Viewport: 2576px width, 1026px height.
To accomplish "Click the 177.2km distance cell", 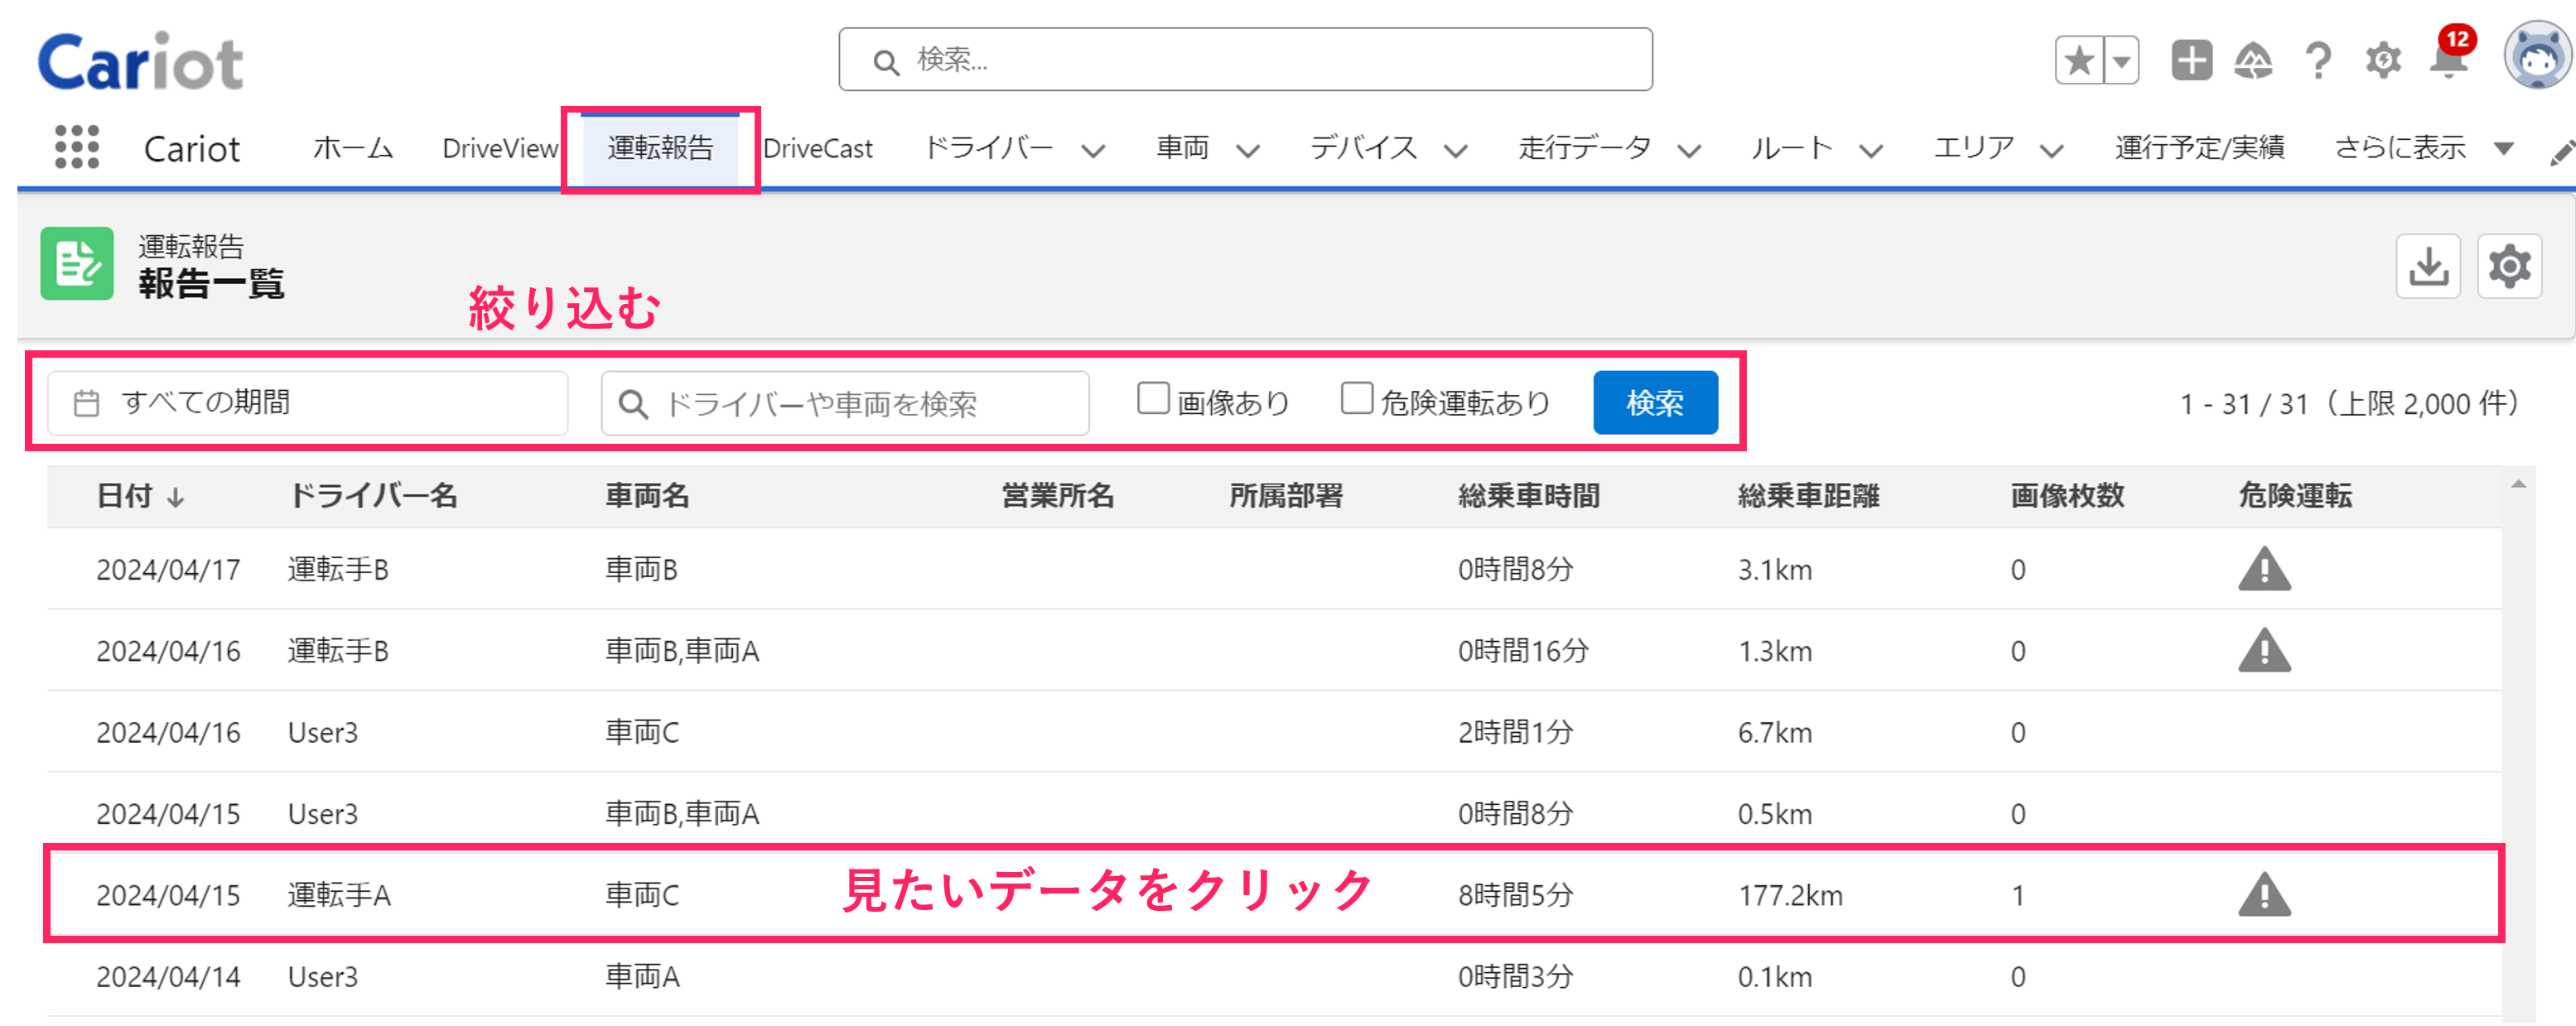I will 1789,896.
